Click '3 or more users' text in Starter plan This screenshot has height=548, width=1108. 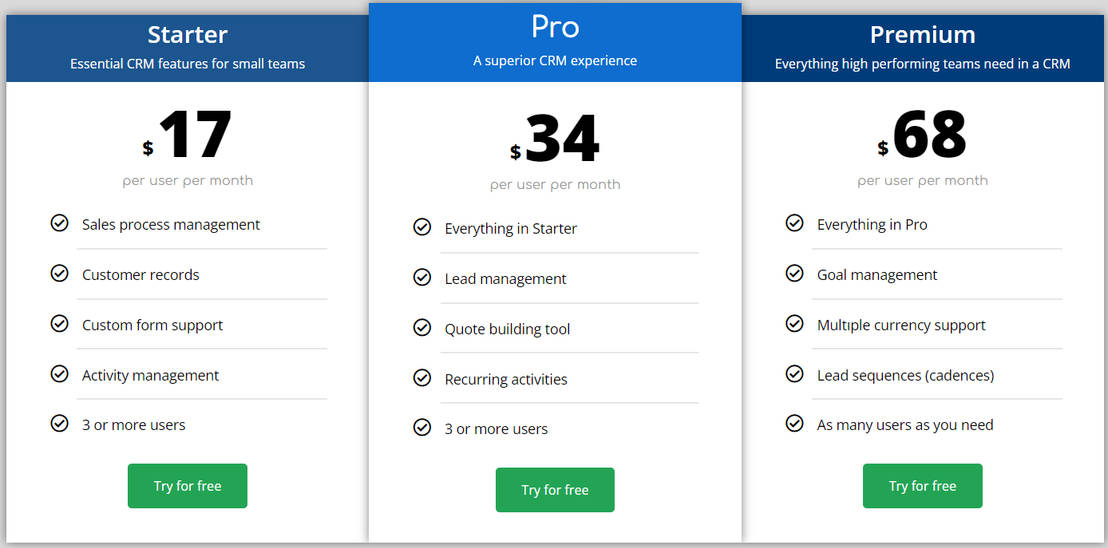[x=134, y=425]
